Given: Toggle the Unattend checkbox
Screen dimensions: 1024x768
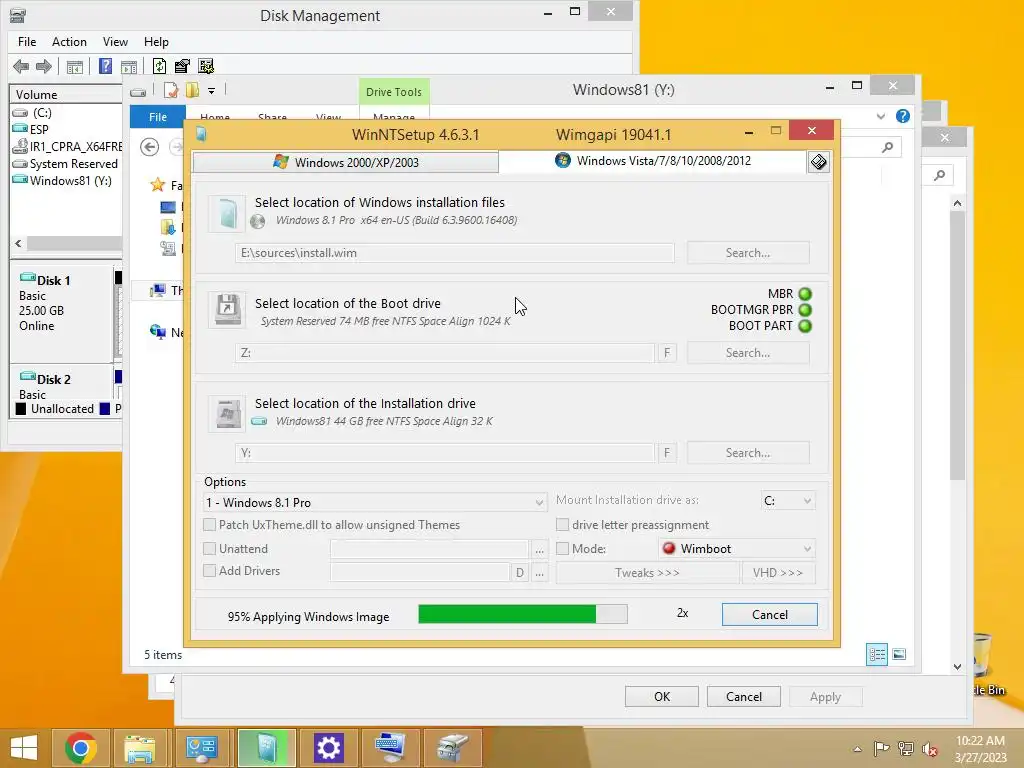Looking at the screenshot, I should (210, 549).
